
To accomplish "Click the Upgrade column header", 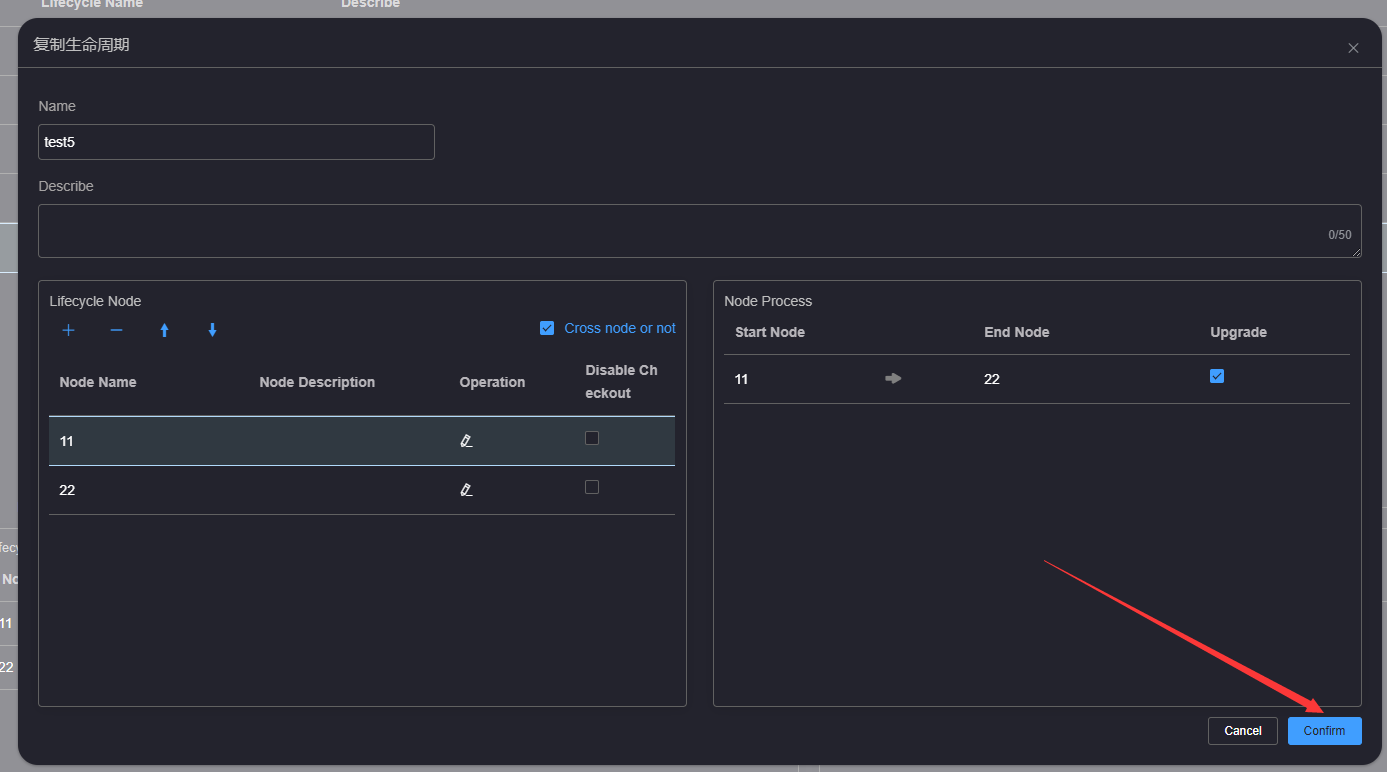I will pos(1239,332).
